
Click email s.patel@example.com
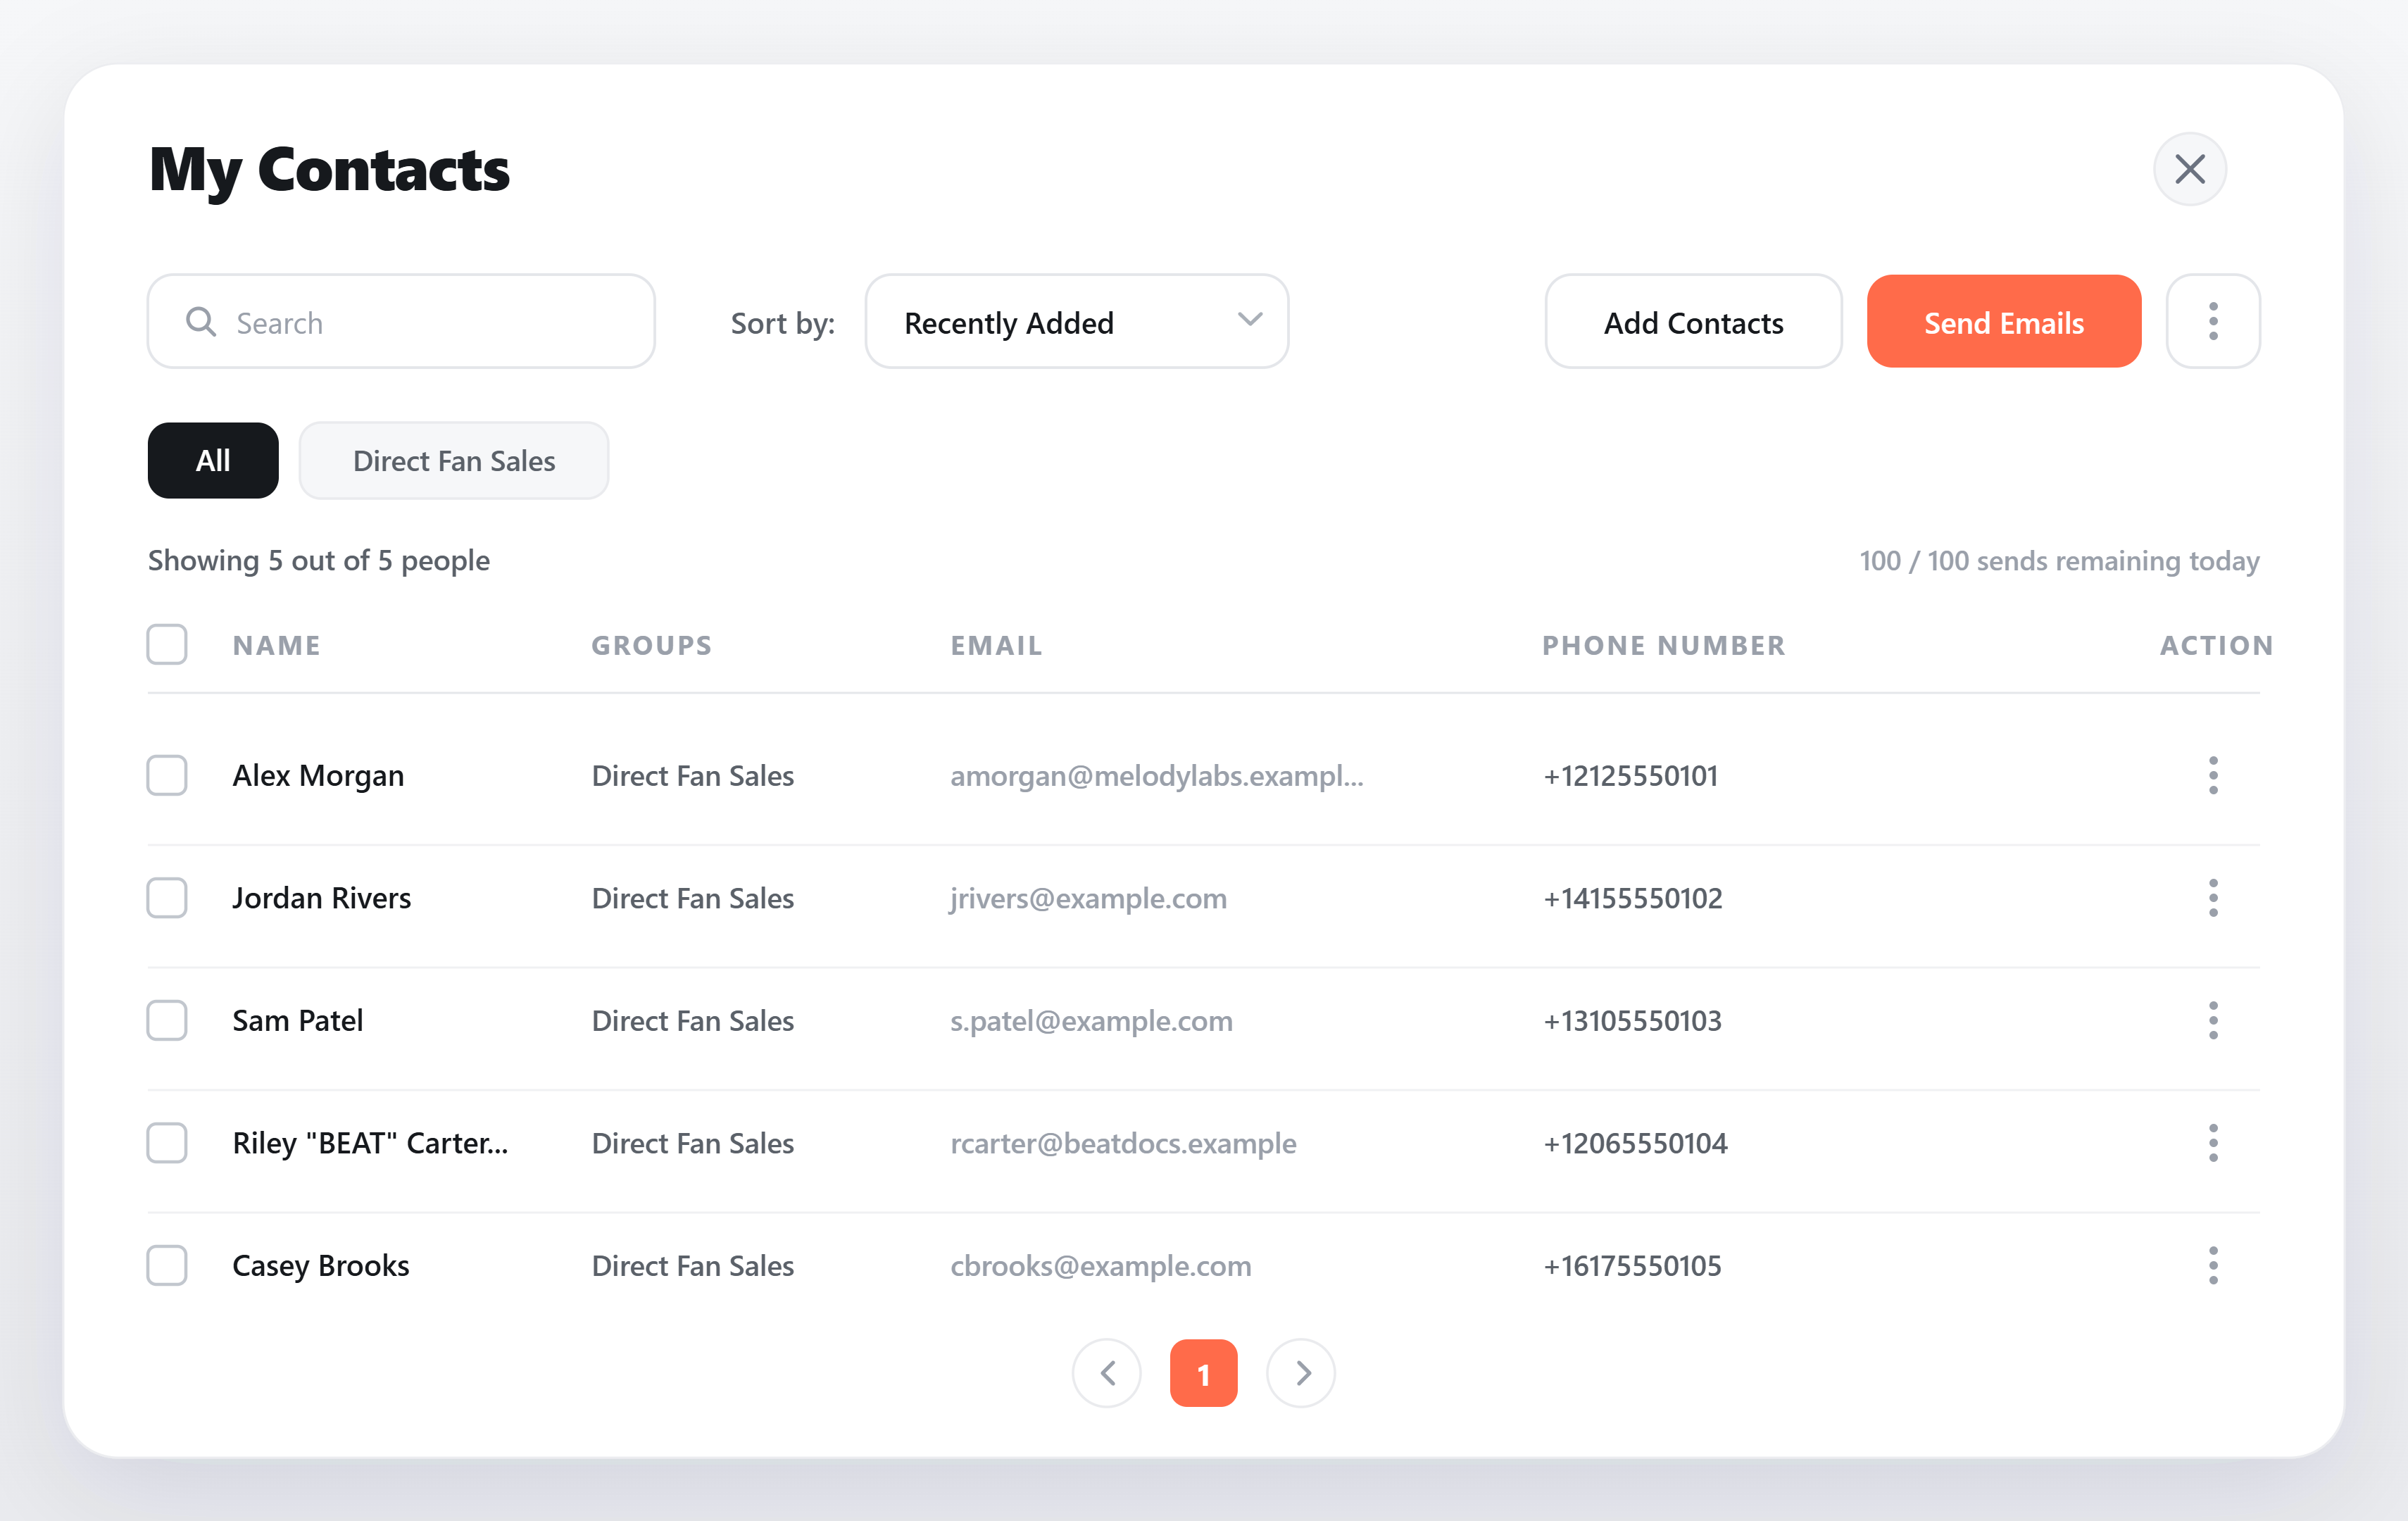coord(1091,1021)
